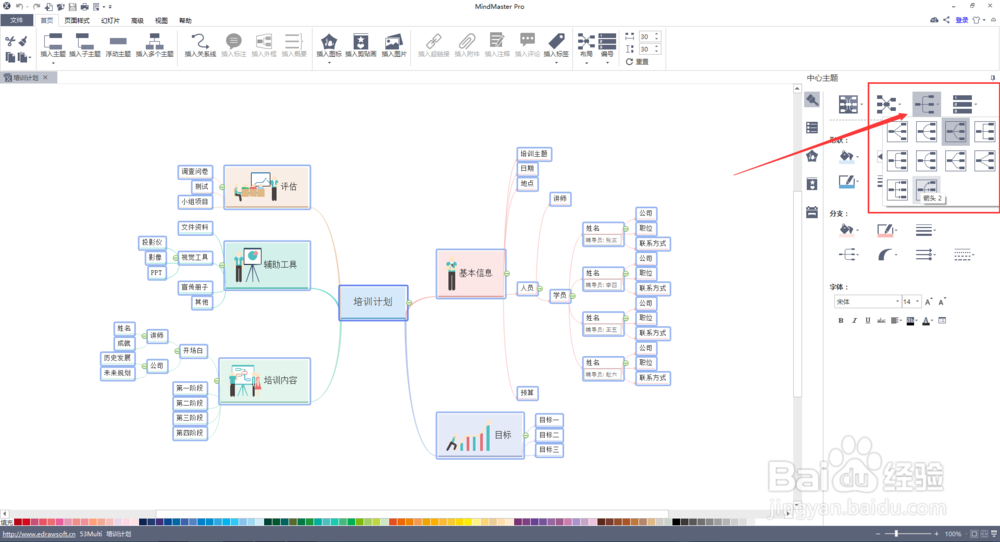Viewport: 1000px width, 542px height.
Task: Open the format brush side panel tab
Action: [812, 100]
